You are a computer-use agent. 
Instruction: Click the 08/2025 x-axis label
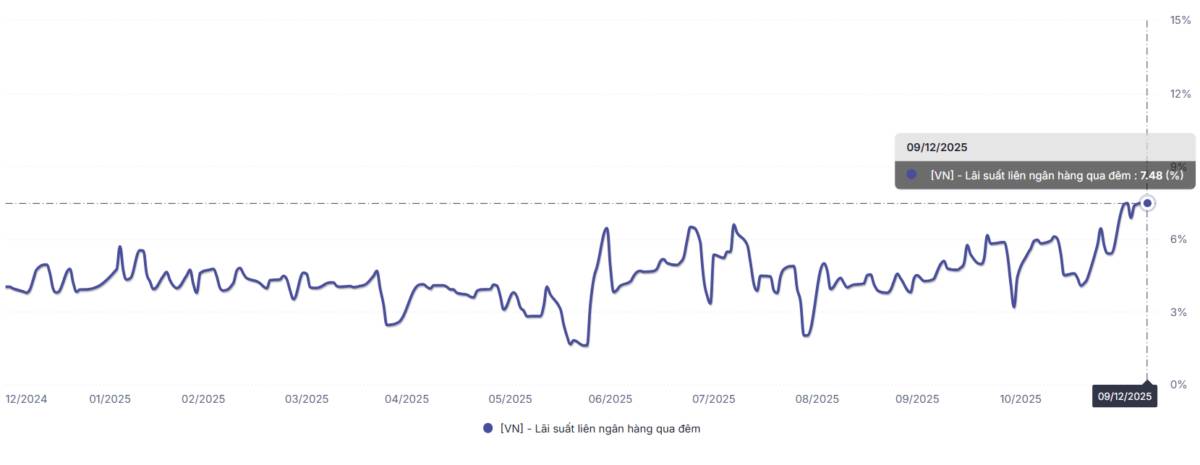[817, 398]
